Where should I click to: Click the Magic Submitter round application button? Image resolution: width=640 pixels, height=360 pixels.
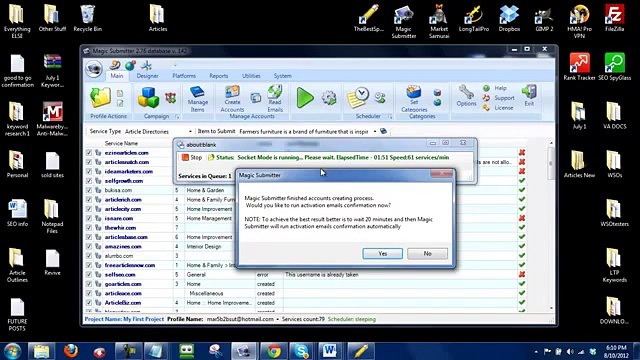pyautogui.click(x=94, y=69)
